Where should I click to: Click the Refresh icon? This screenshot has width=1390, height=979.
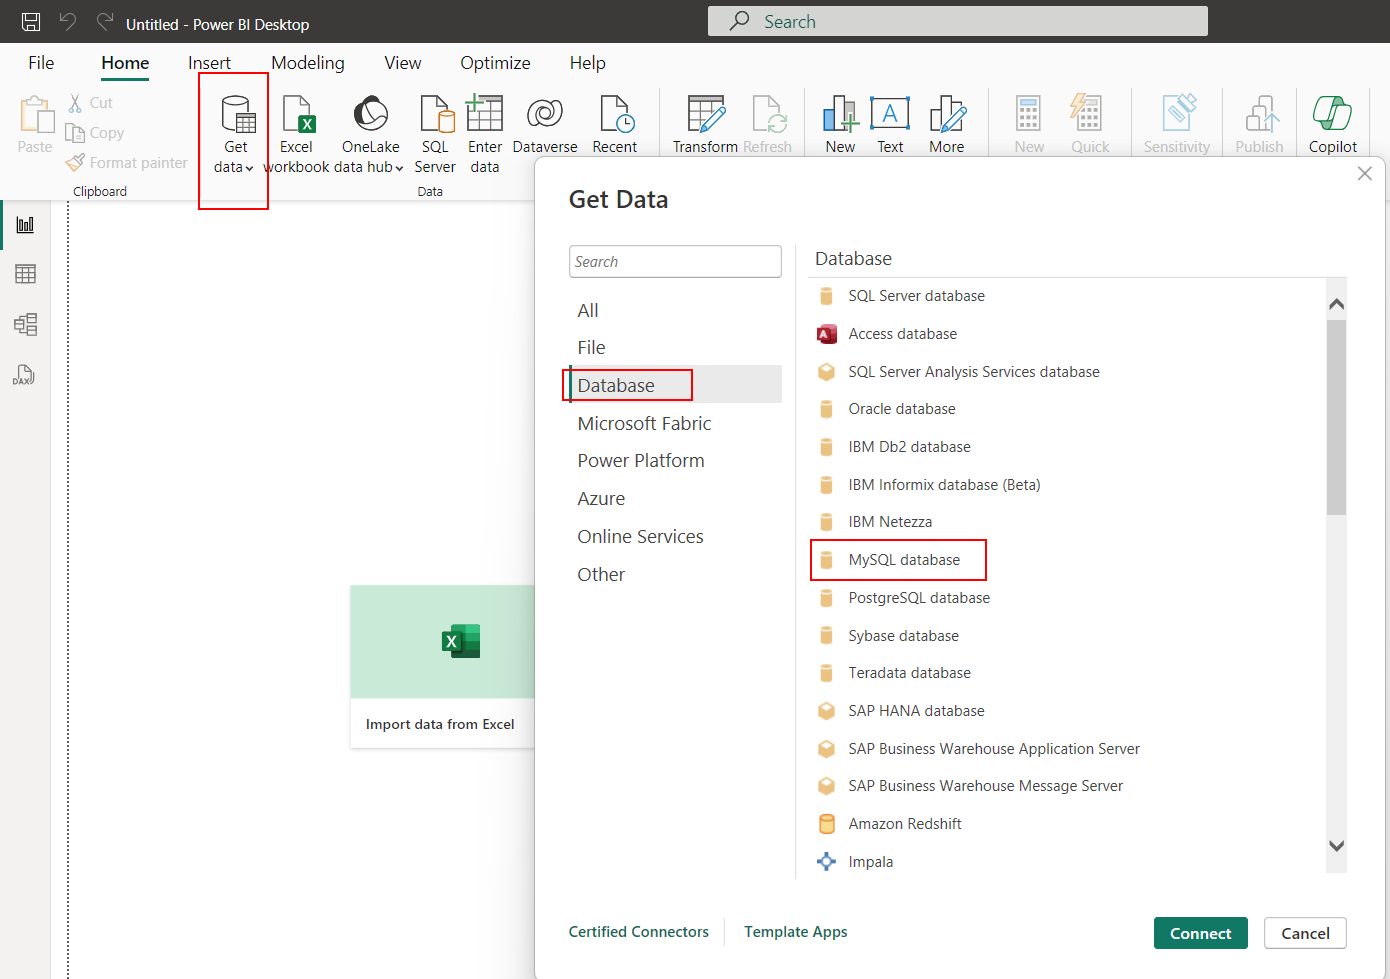pyautogui.click(x=769, y=114)
